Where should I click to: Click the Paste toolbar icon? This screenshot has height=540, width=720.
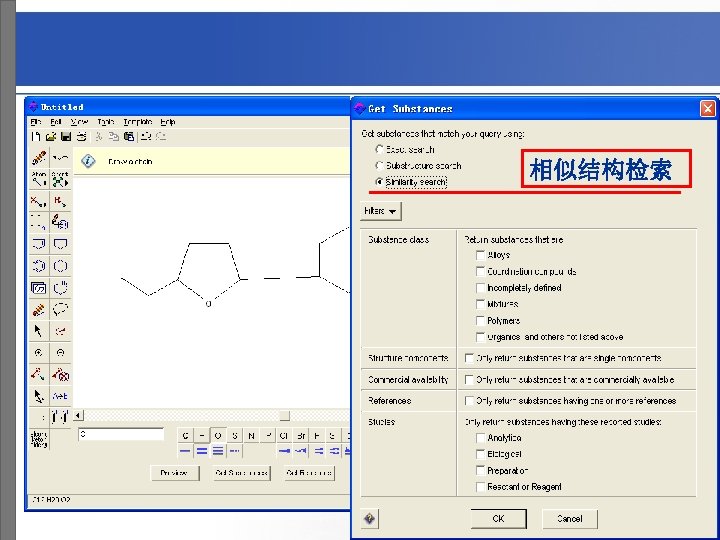(129, 136)
